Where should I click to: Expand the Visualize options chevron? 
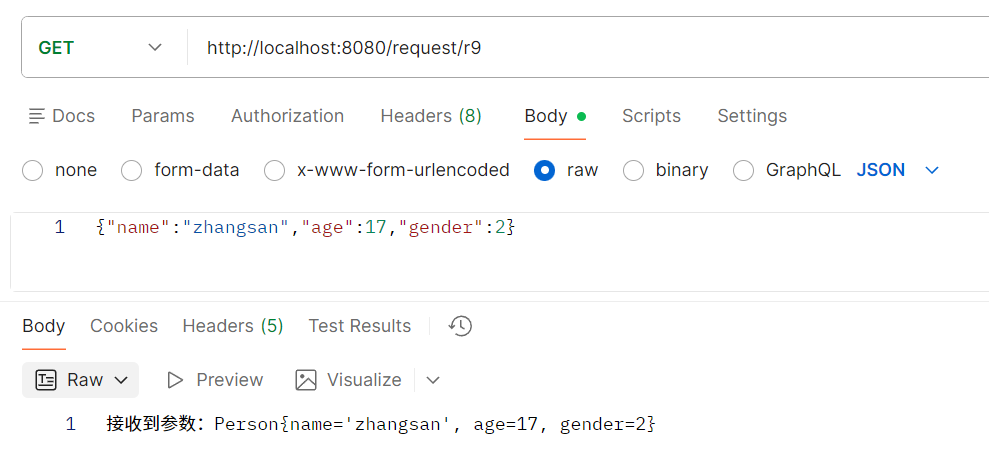click(x=433, y=380)
